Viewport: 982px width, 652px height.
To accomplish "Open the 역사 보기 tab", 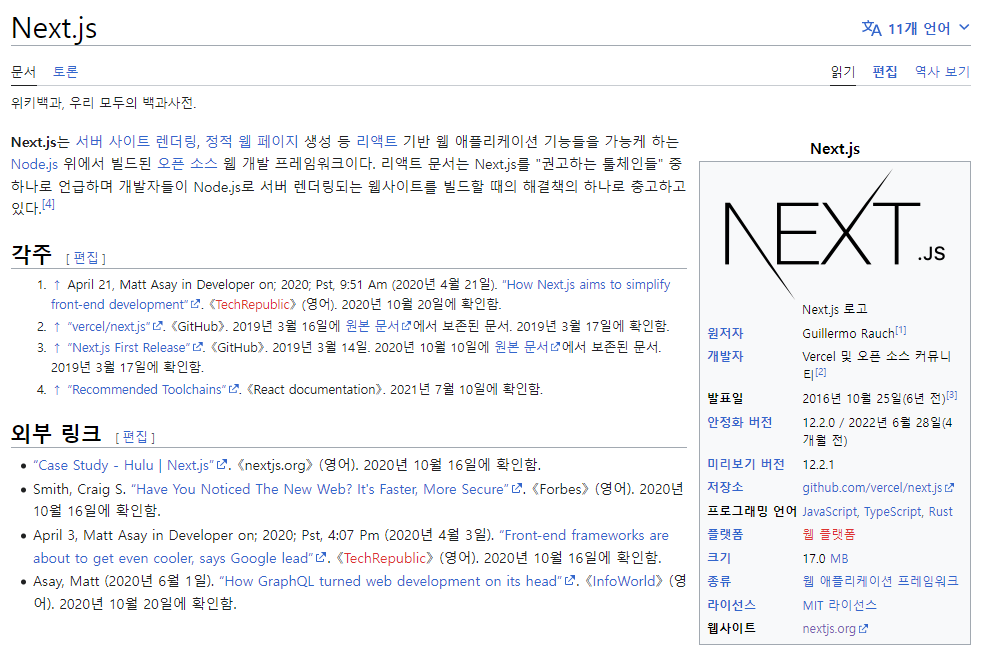I will [x=942, y=72].
